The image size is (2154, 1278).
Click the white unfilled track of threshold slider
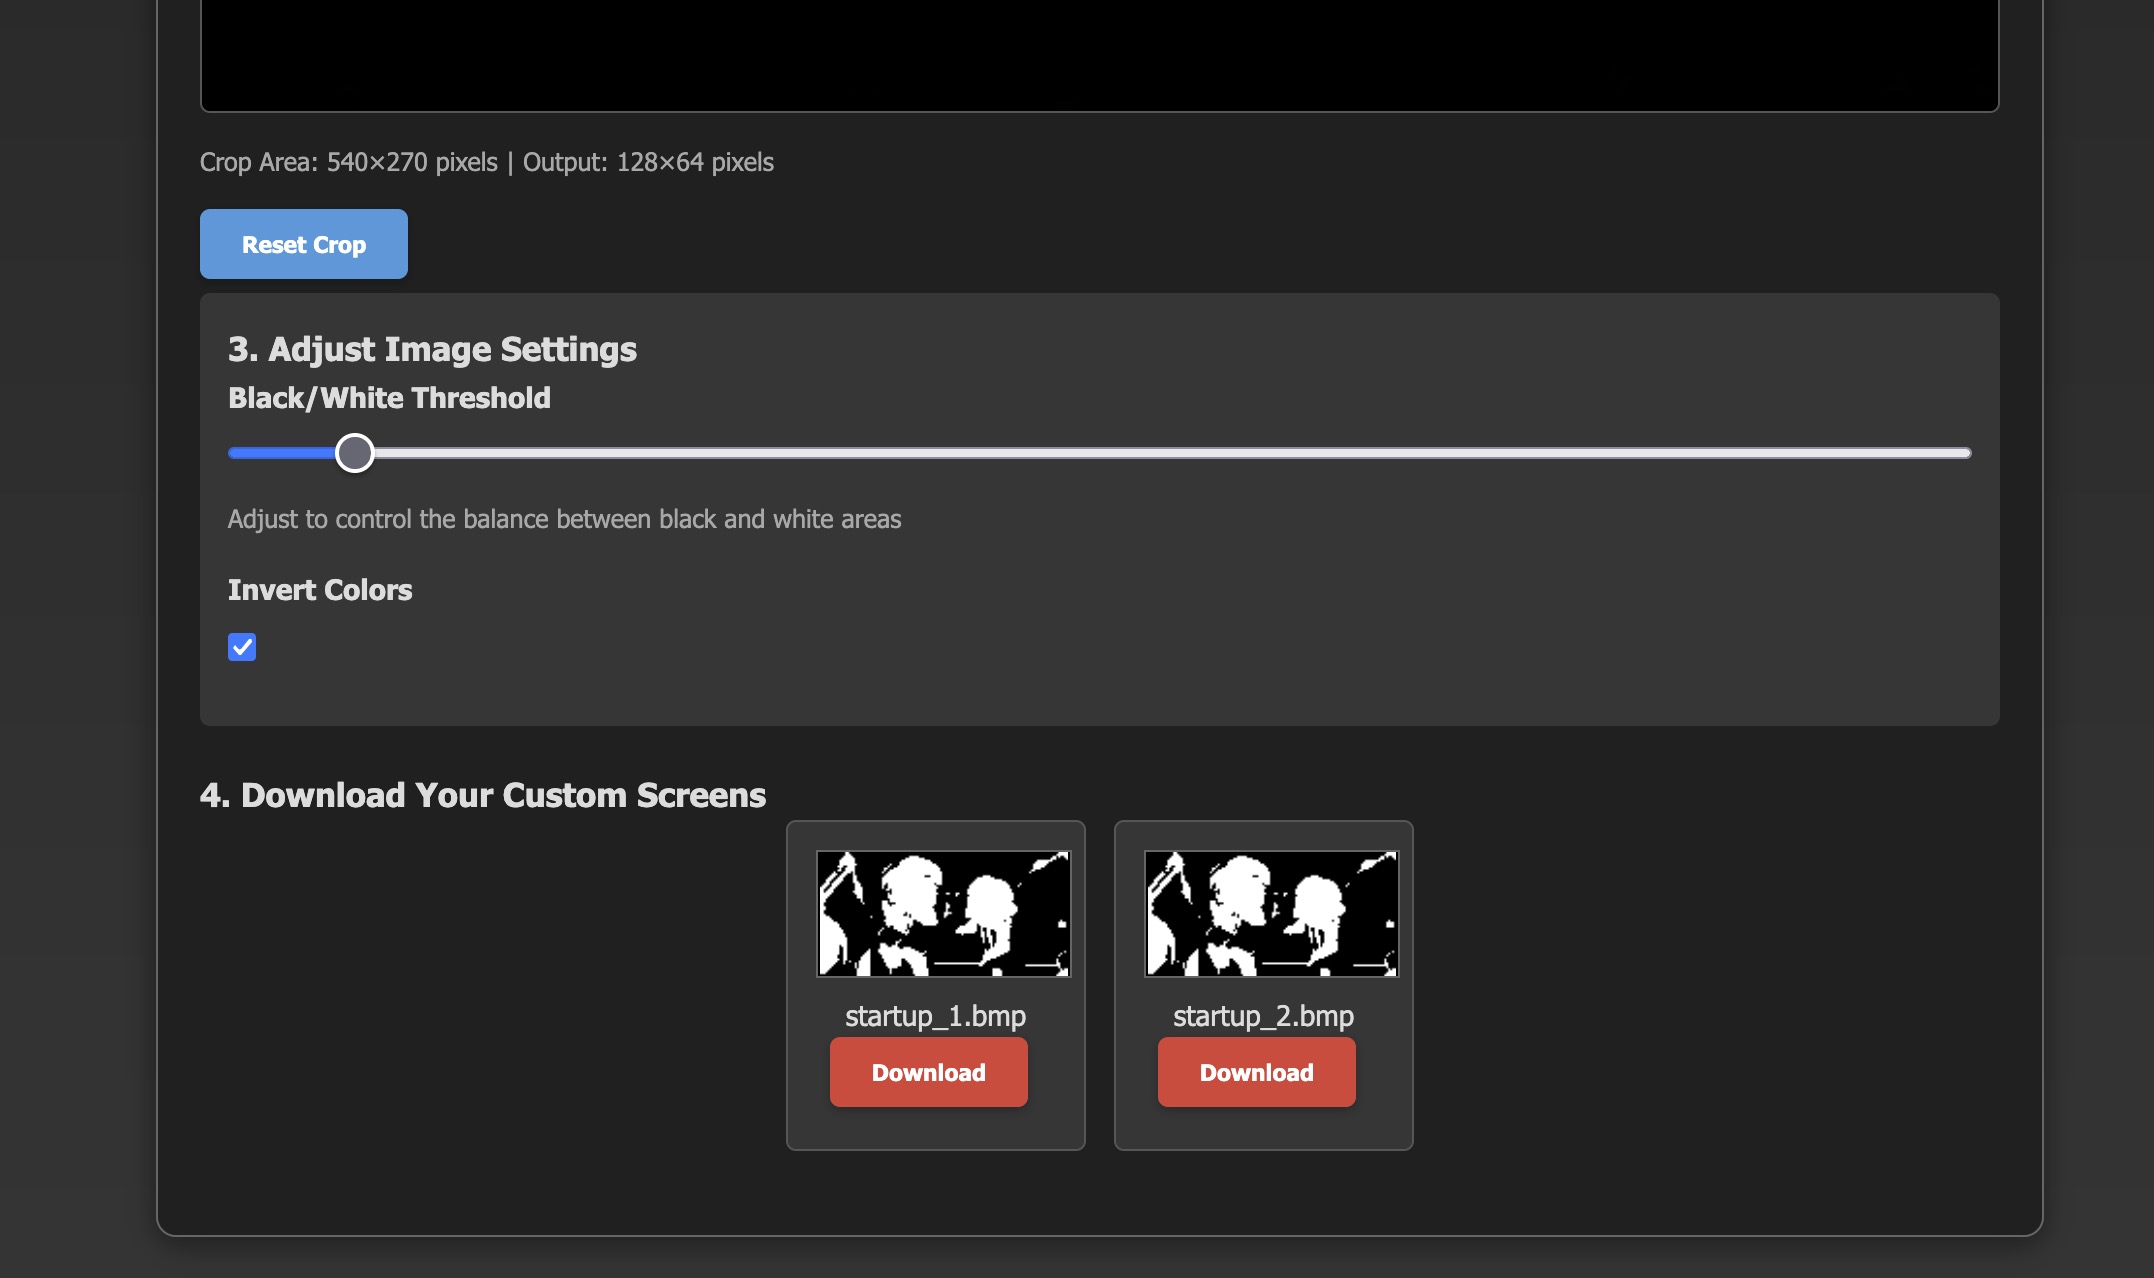(x=1150, y=453)
